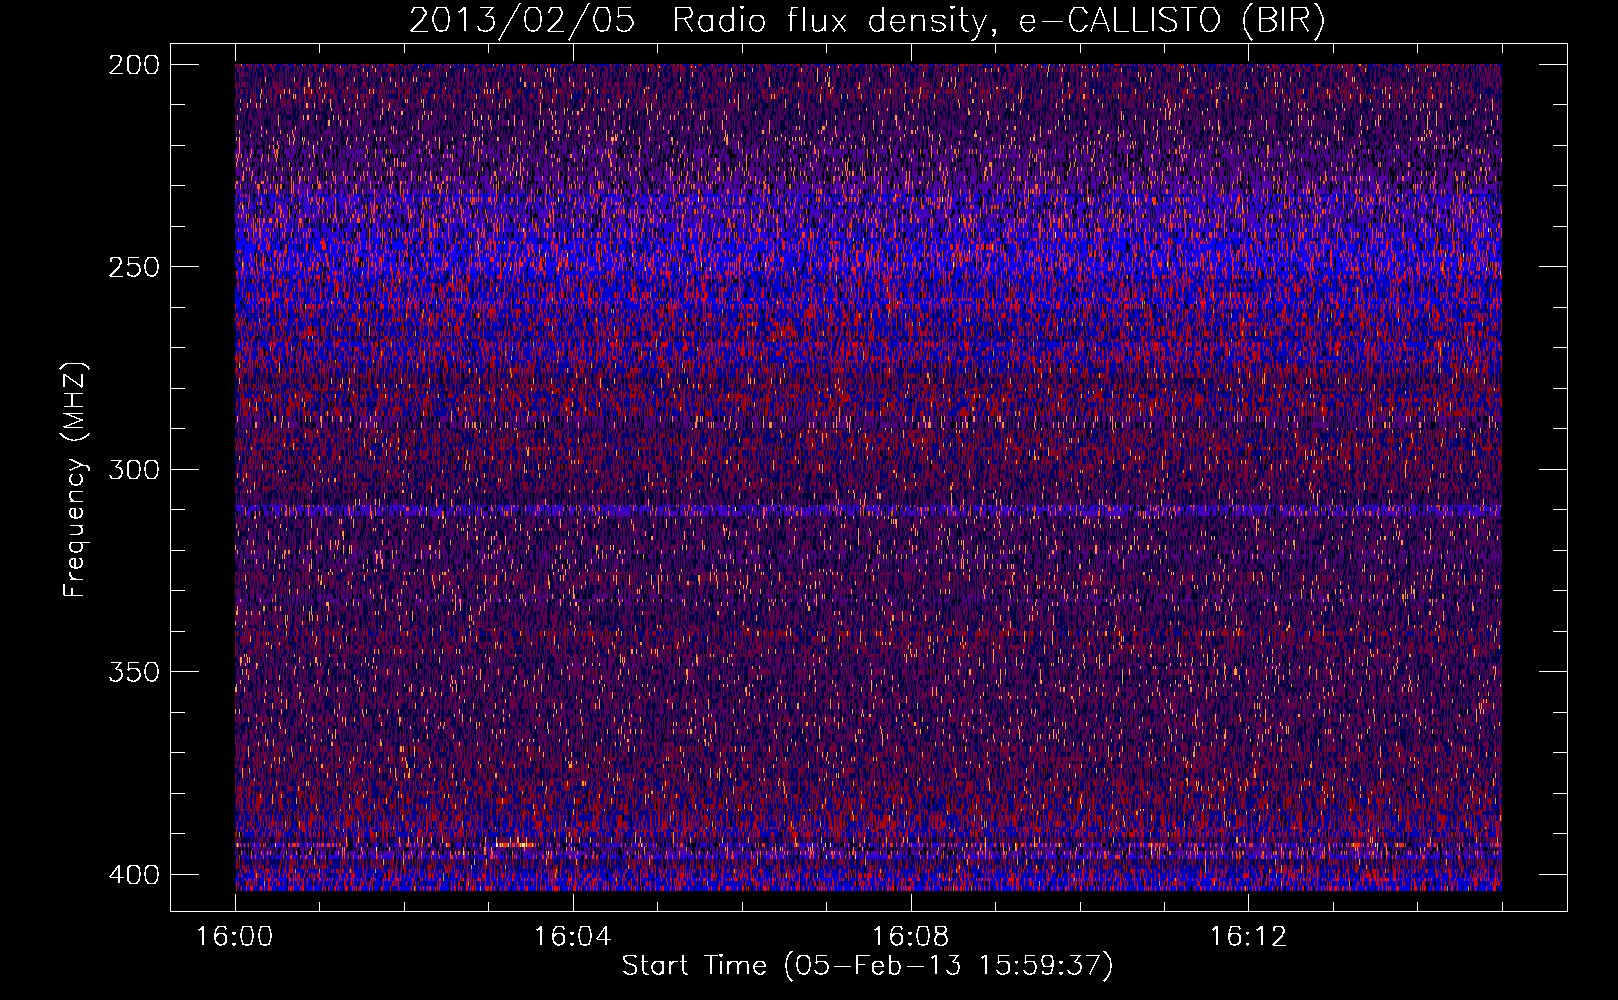
Task: Click the purple horizontal line near 310 MHz
Action: click(x=868, y=510)
